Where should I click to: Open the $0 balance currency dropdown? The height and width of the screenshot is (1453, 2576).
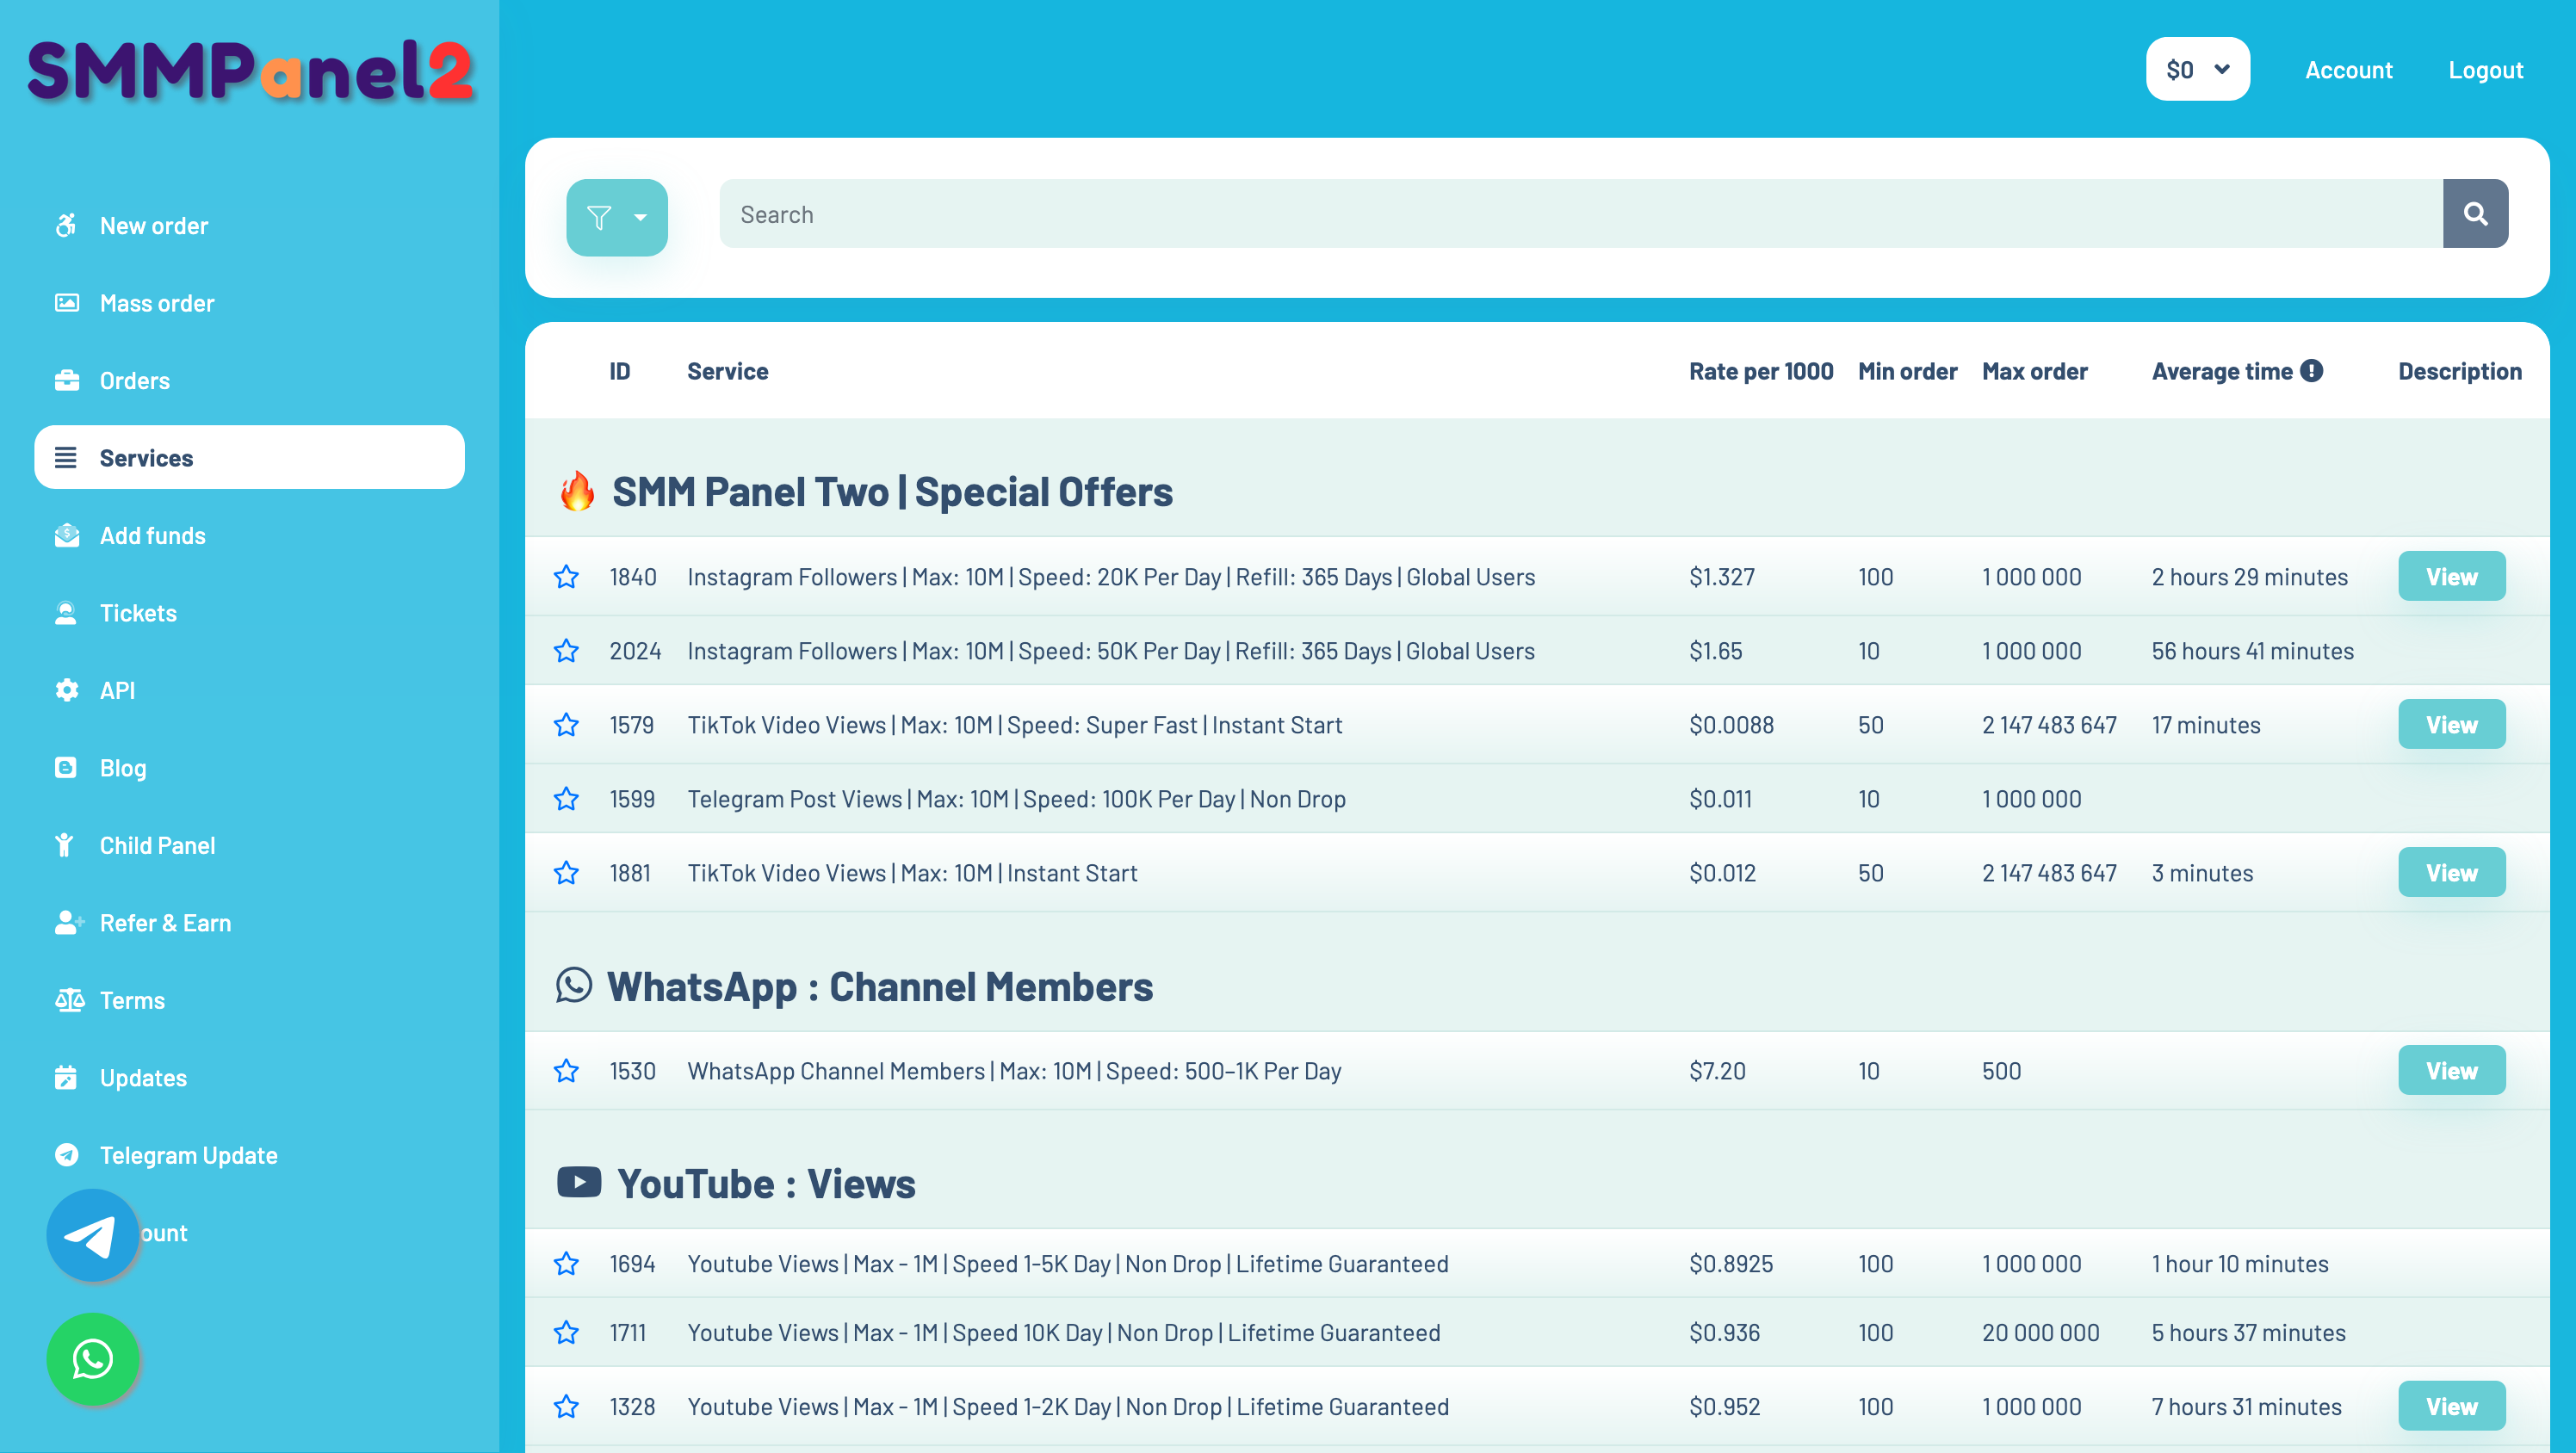point(2196,69)
